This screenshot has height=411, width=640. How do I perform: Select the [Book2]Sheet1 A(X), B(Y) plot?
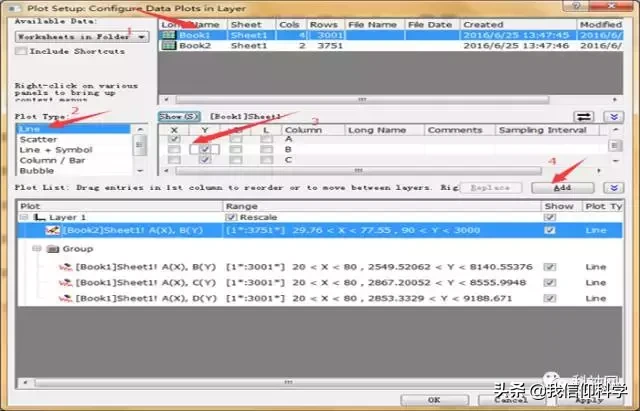point(320,230)
